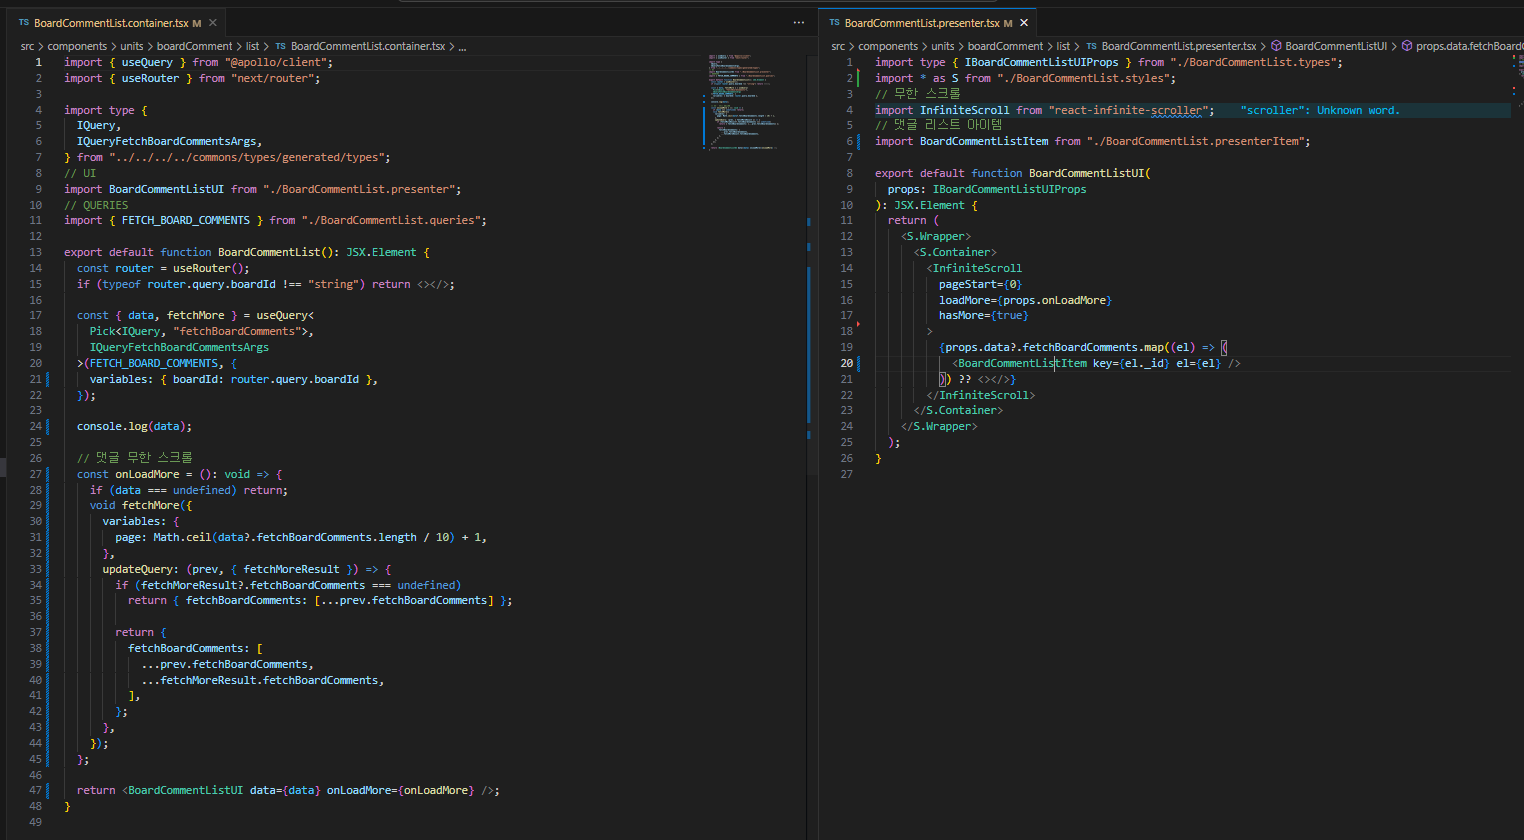Click 'updateQuery' in the container file

coord(138,569)
